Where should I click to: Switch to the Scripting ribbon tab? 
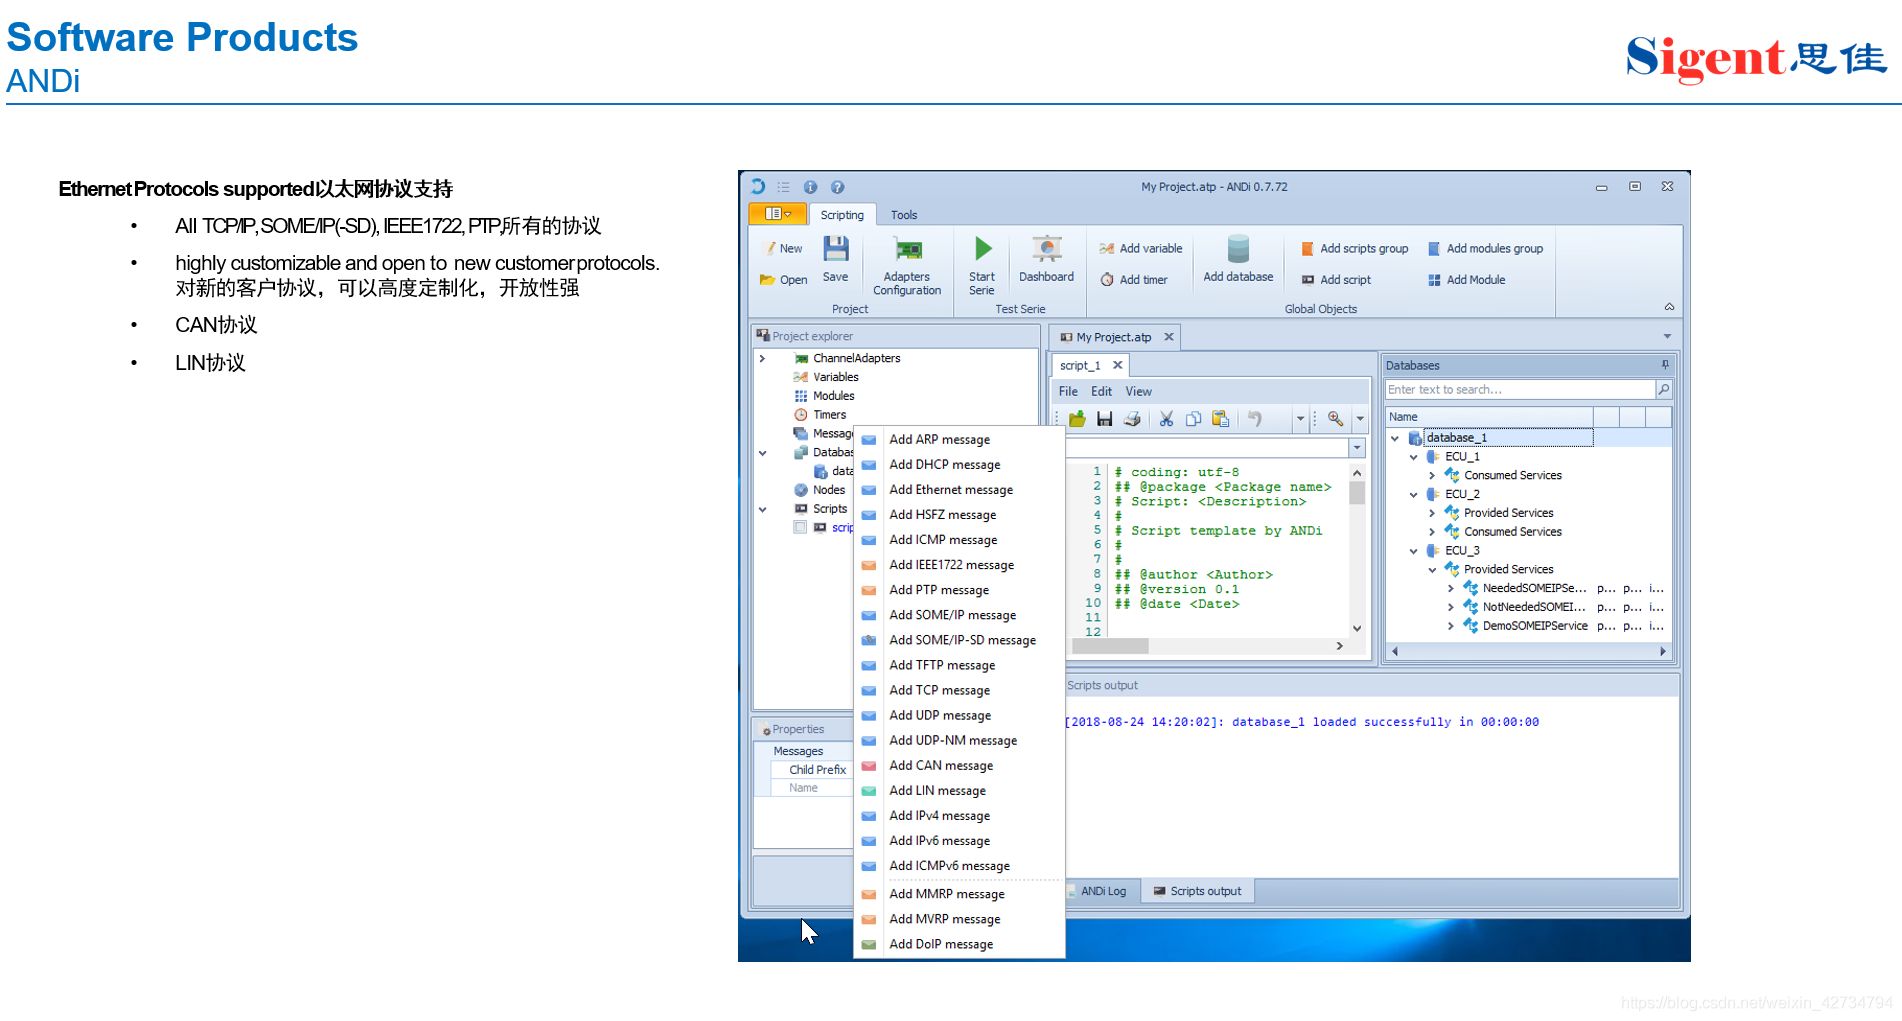[842, 215]
